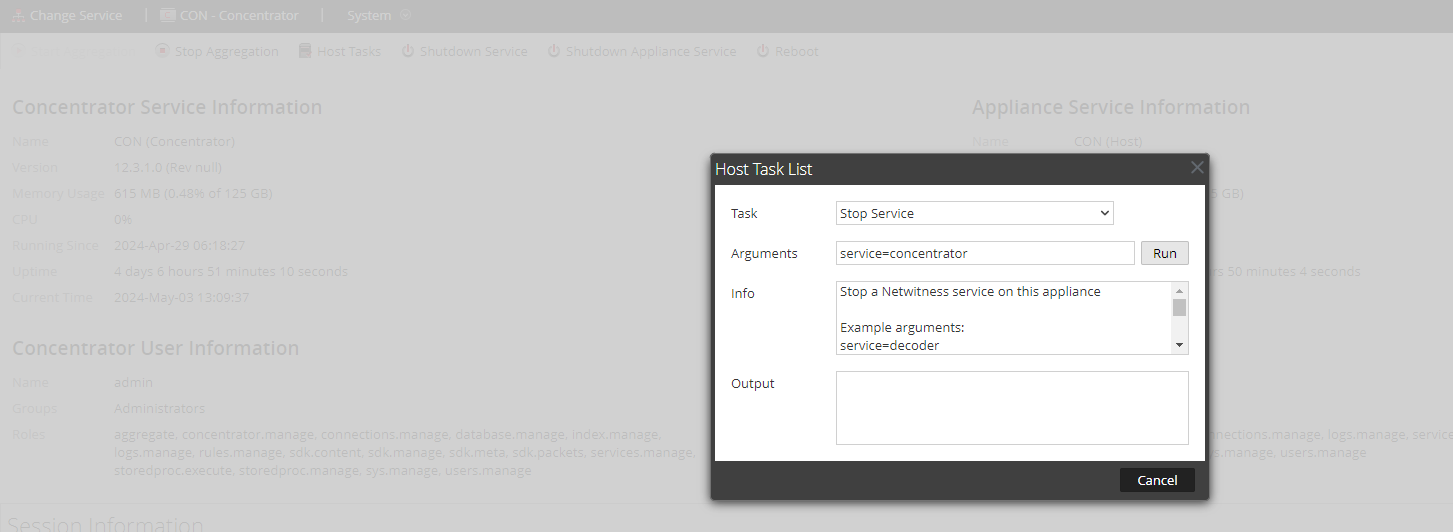Click the Stop Aggregation icon
1453x532 pixels.
(162, 51)
